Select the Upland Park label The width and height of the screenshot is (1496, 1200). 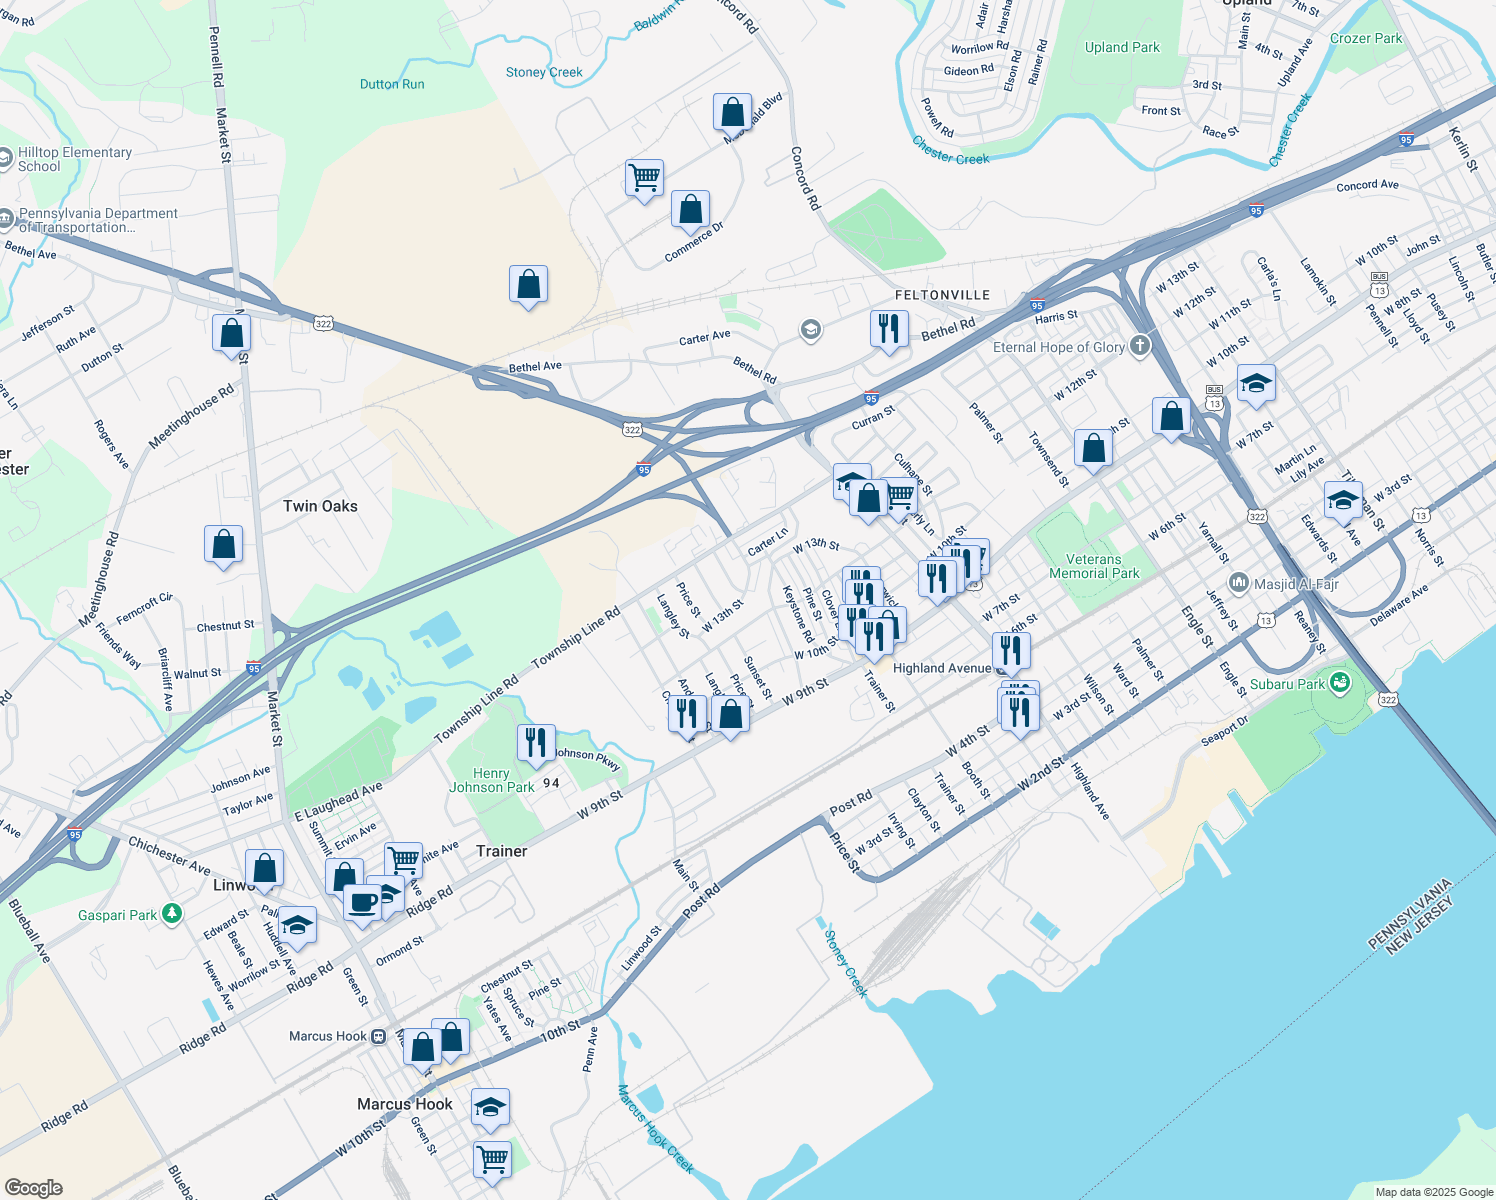click(1122, 47)
